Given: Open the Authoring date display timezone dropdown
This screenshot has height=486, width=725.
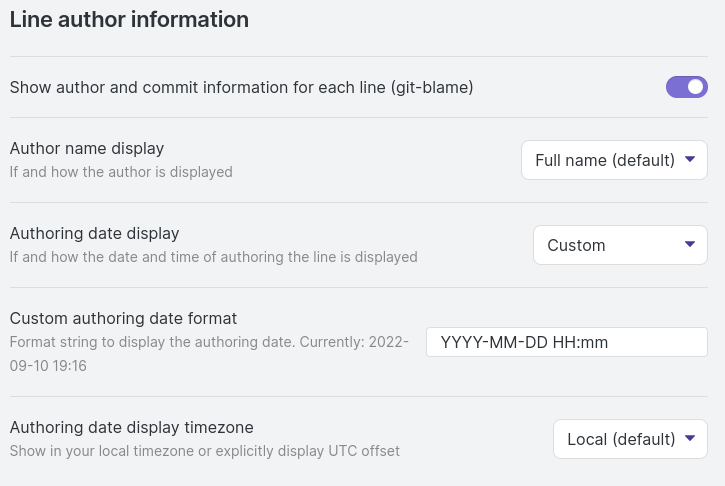Looking at the screenshot, I should click(629, 439).
